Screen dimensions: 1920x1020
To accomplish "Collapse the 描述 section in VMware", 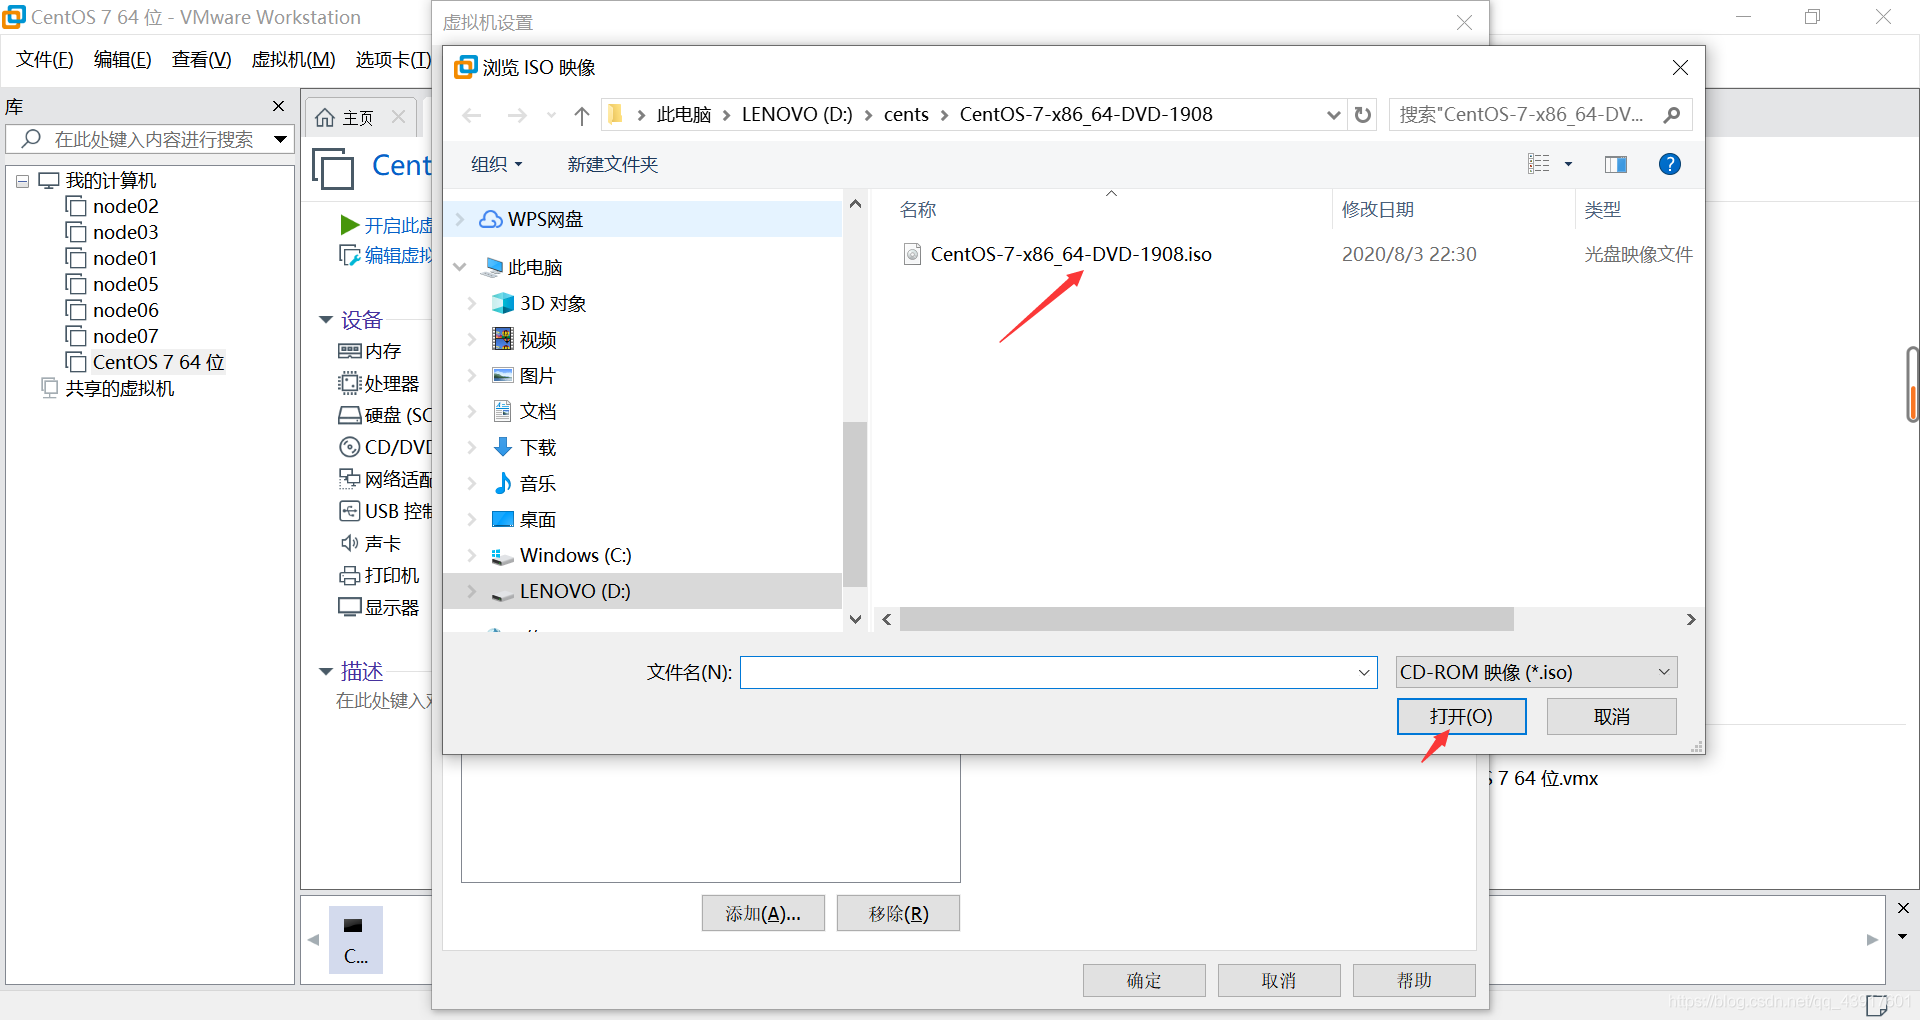I will point(326,671).
